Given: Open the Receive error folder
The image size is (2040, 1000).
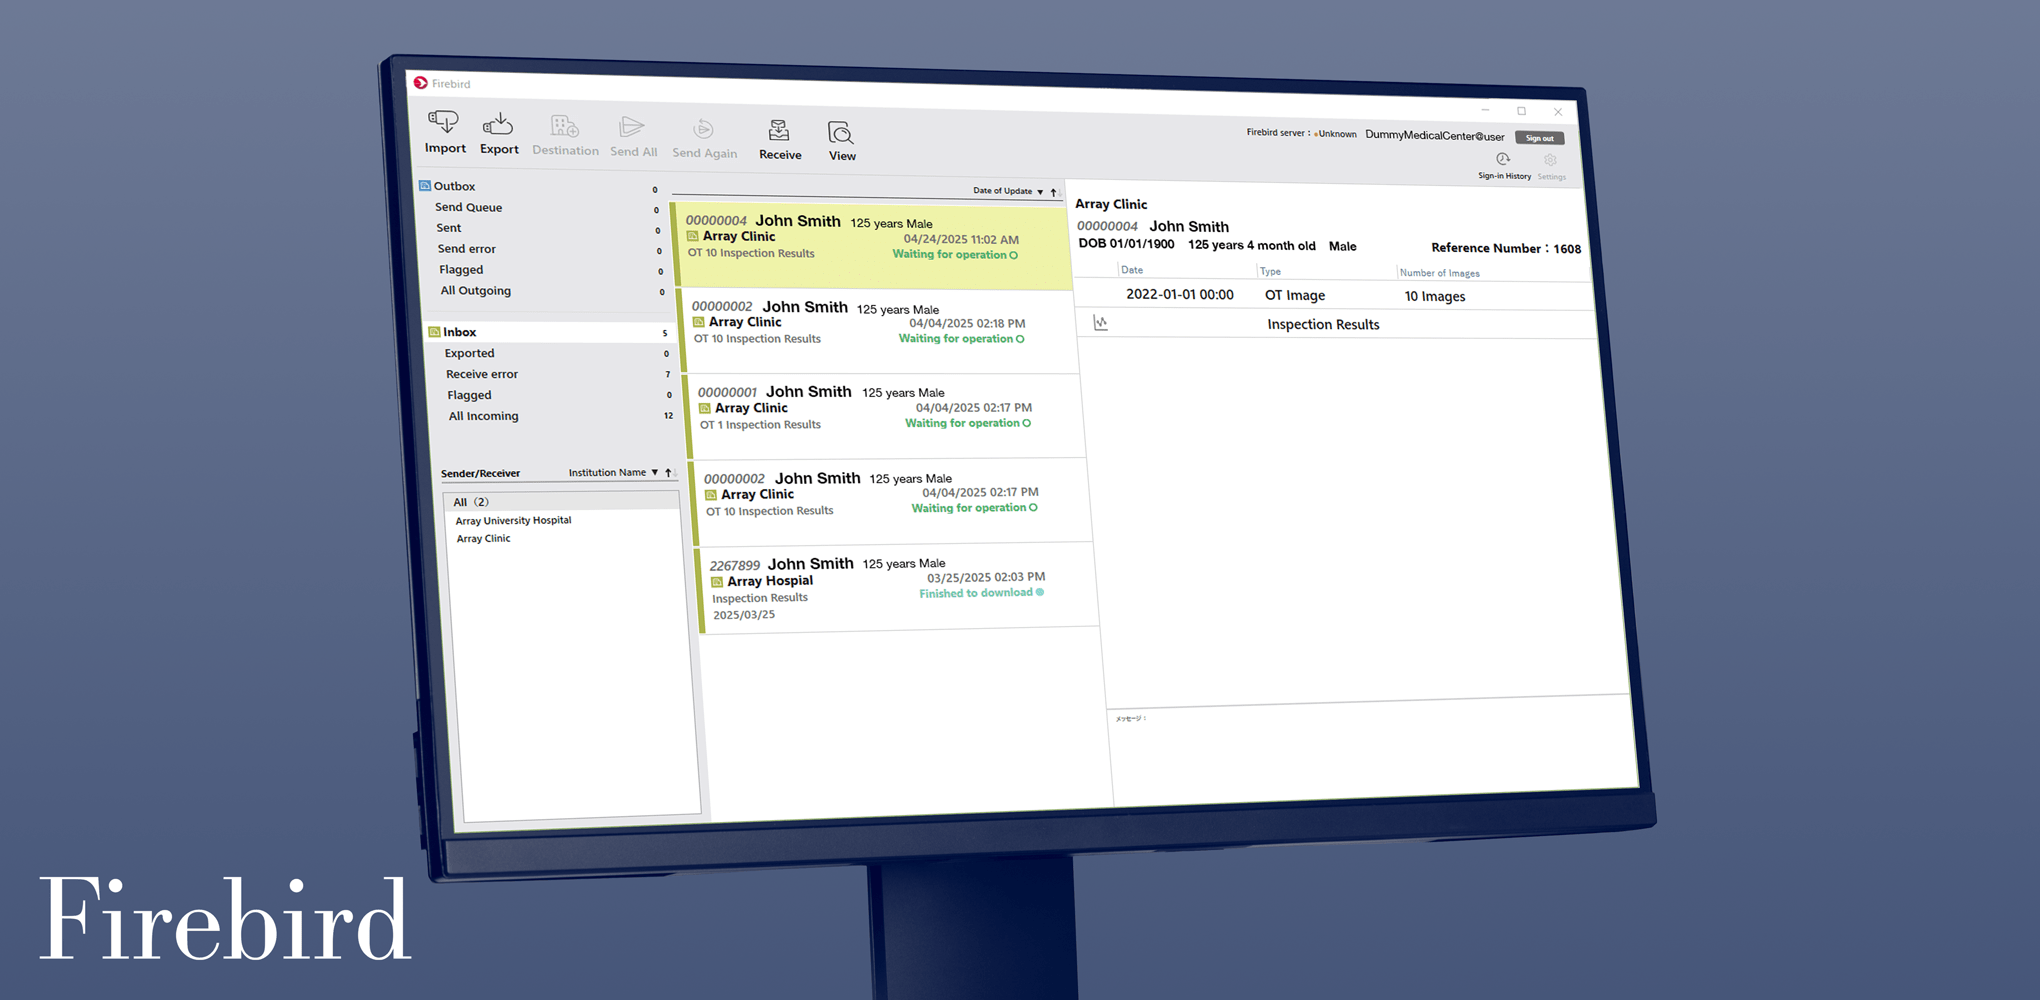Looking at the screenshot, I should [482, 374].
